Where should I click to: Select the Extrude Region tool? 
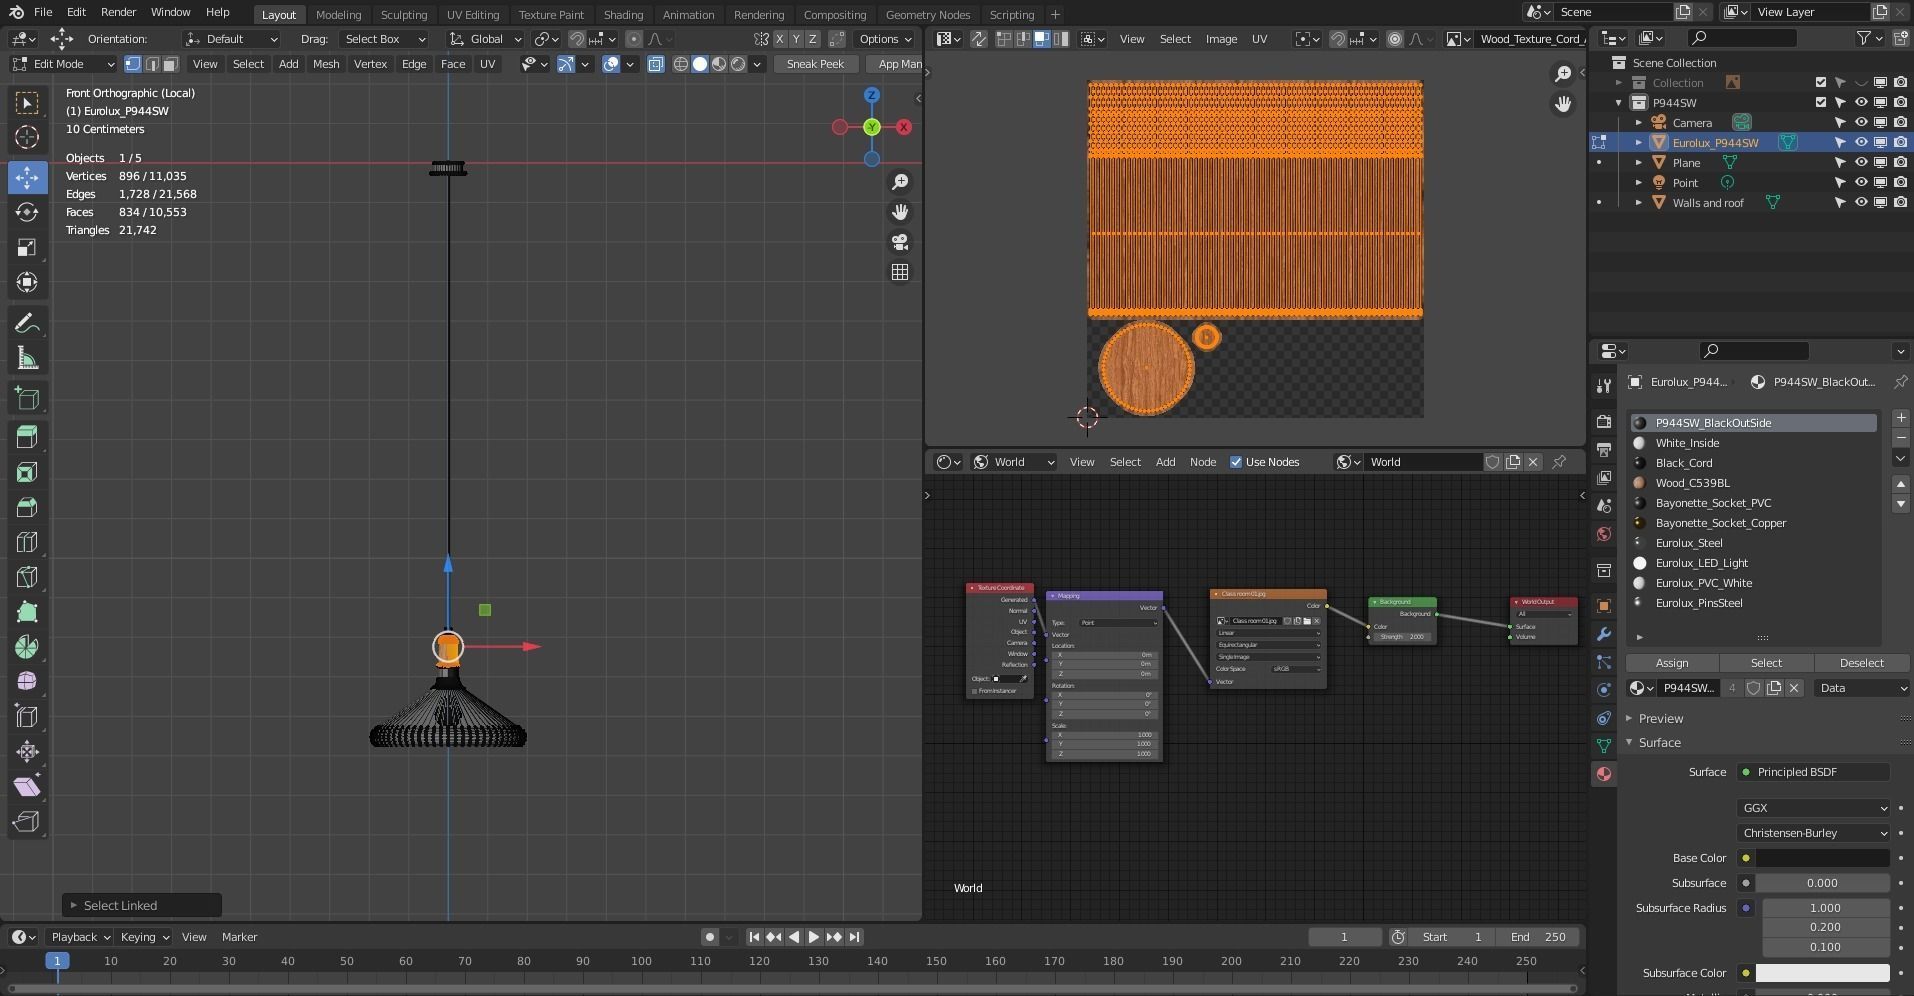click(27, 437)
